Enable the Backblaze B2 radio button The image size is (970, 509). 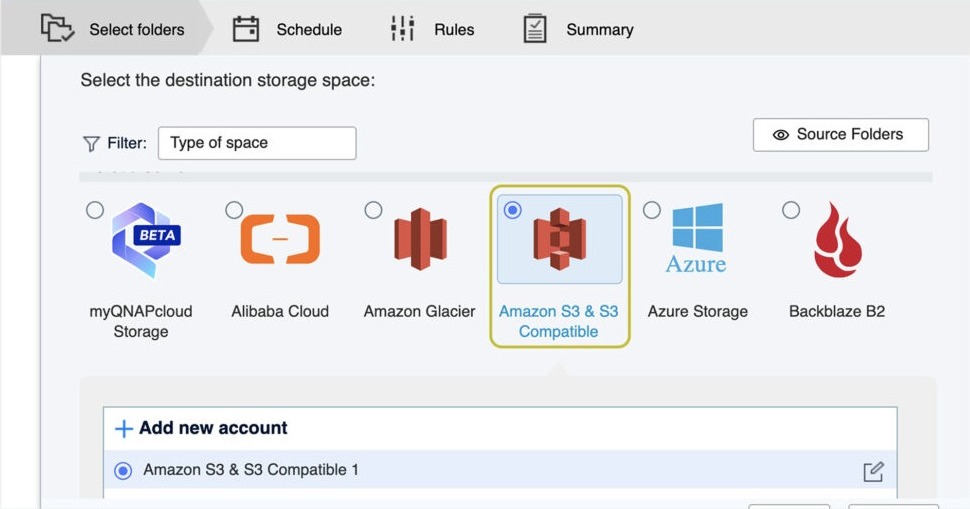tap(791, 210)
